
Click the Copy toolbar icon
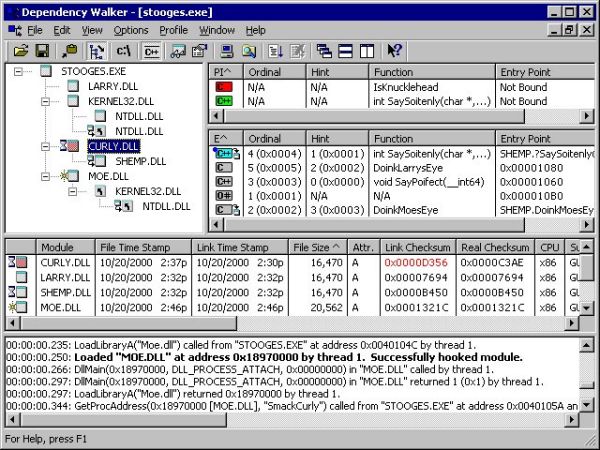[68, 50]
